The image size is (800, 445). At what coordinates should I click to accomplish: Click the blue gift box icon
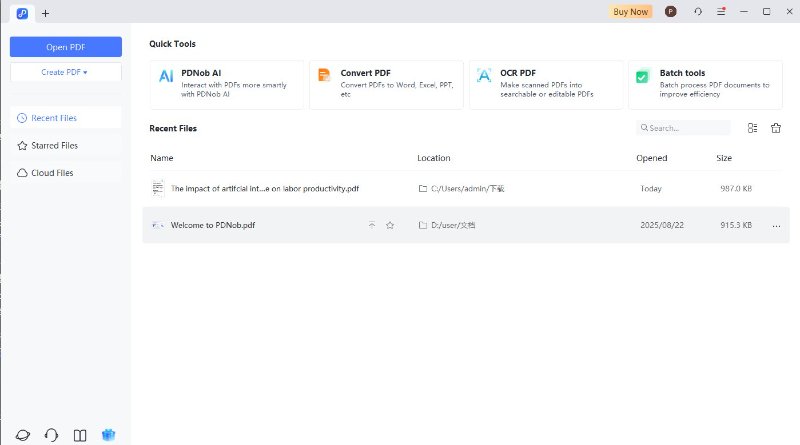pyautogui.click(x=109, y=435)
